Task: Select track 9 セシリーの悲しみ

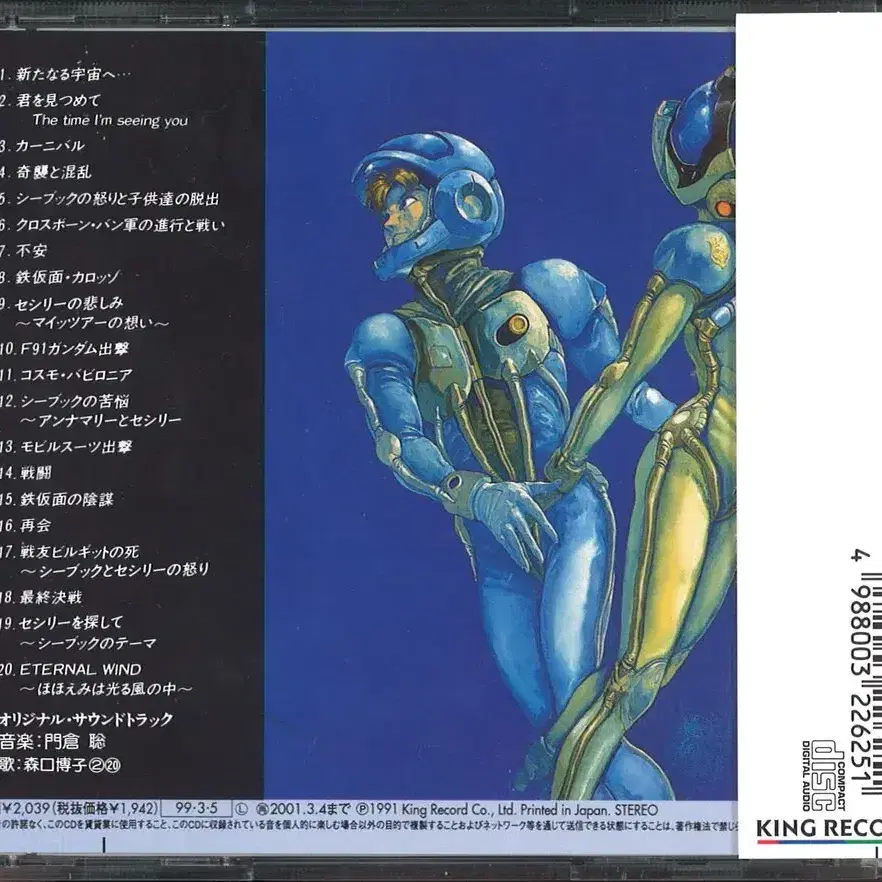Action: tap(62, 303)
